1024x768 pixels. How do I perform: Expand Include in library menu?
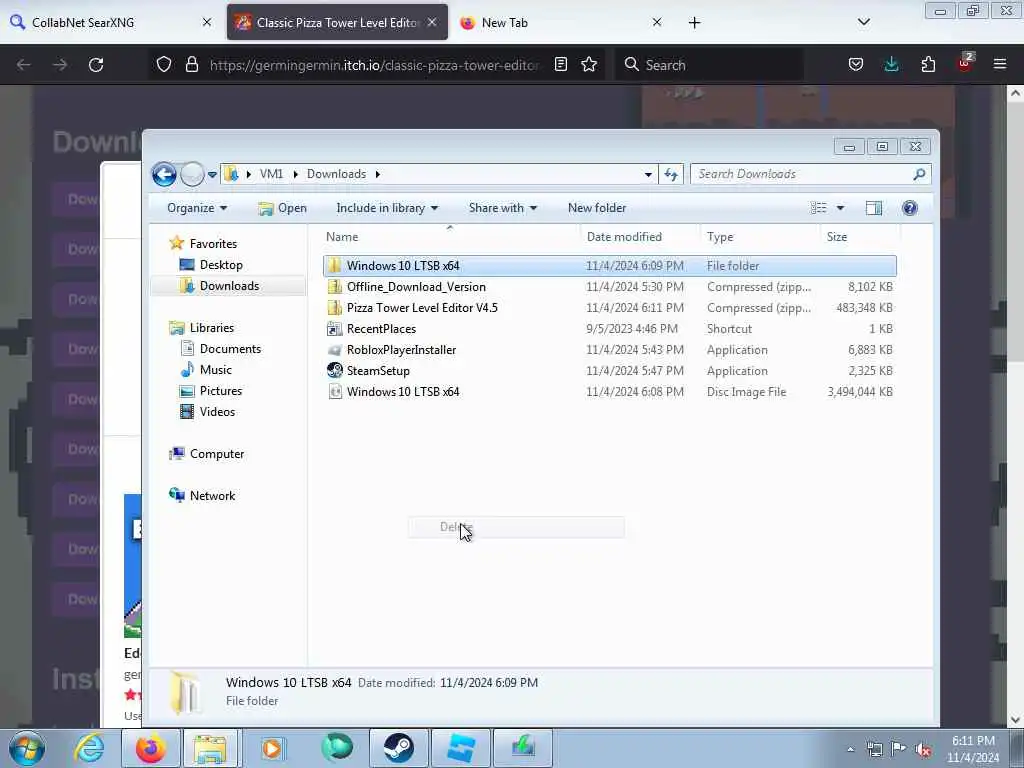[x=387, y=208]
